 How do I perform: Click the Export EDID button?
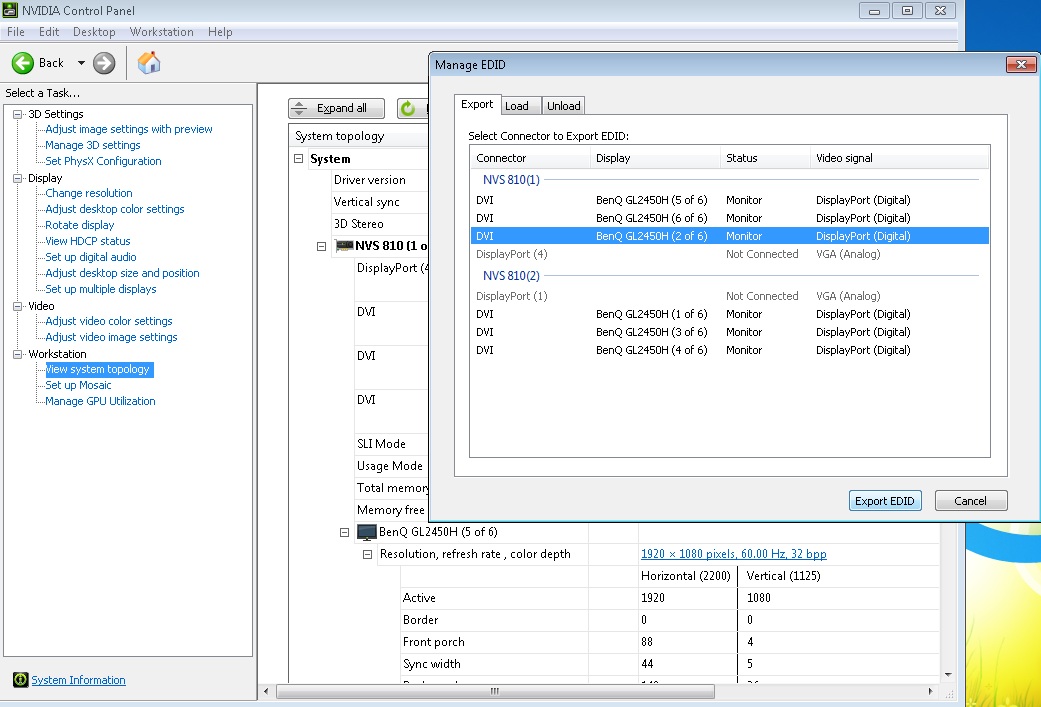884,501
